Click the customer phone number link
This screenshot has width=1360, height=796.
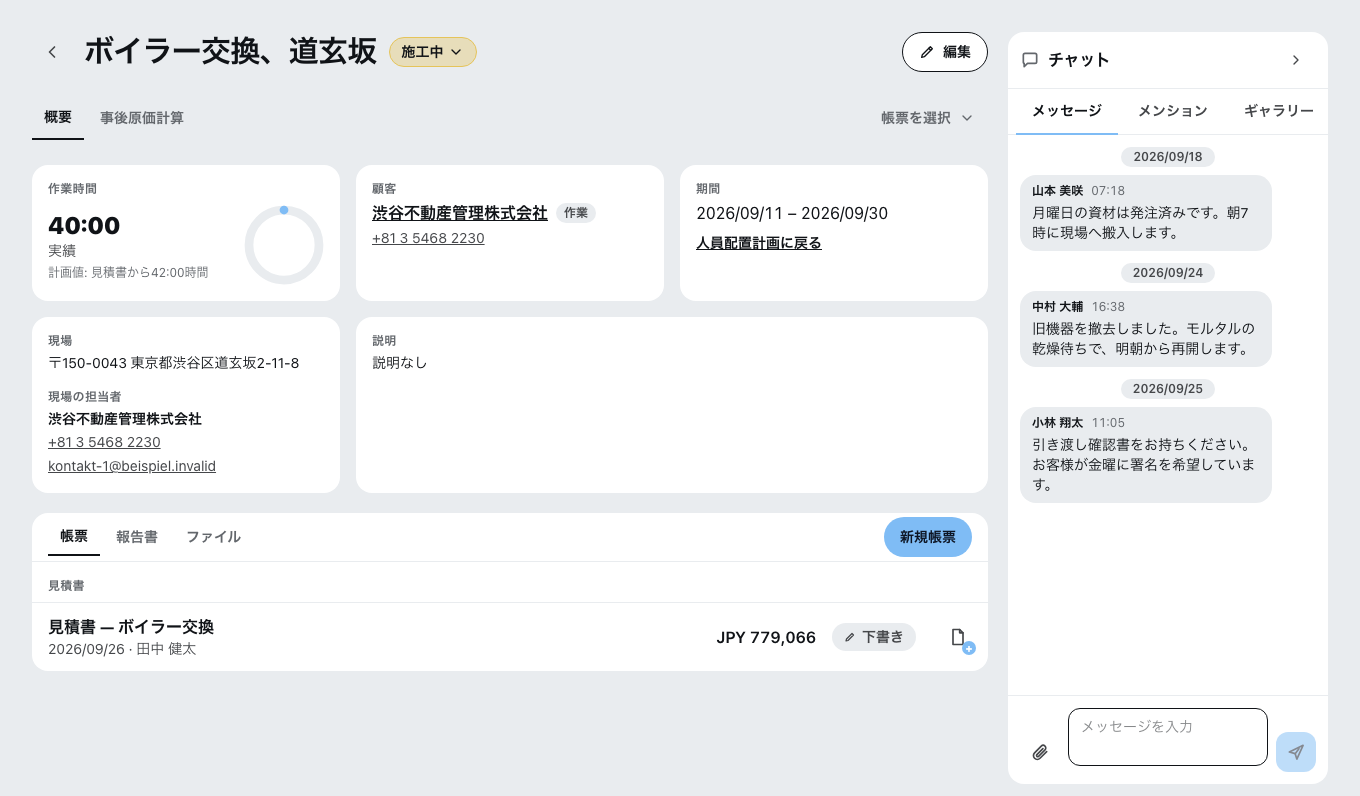tap(428, 239)
